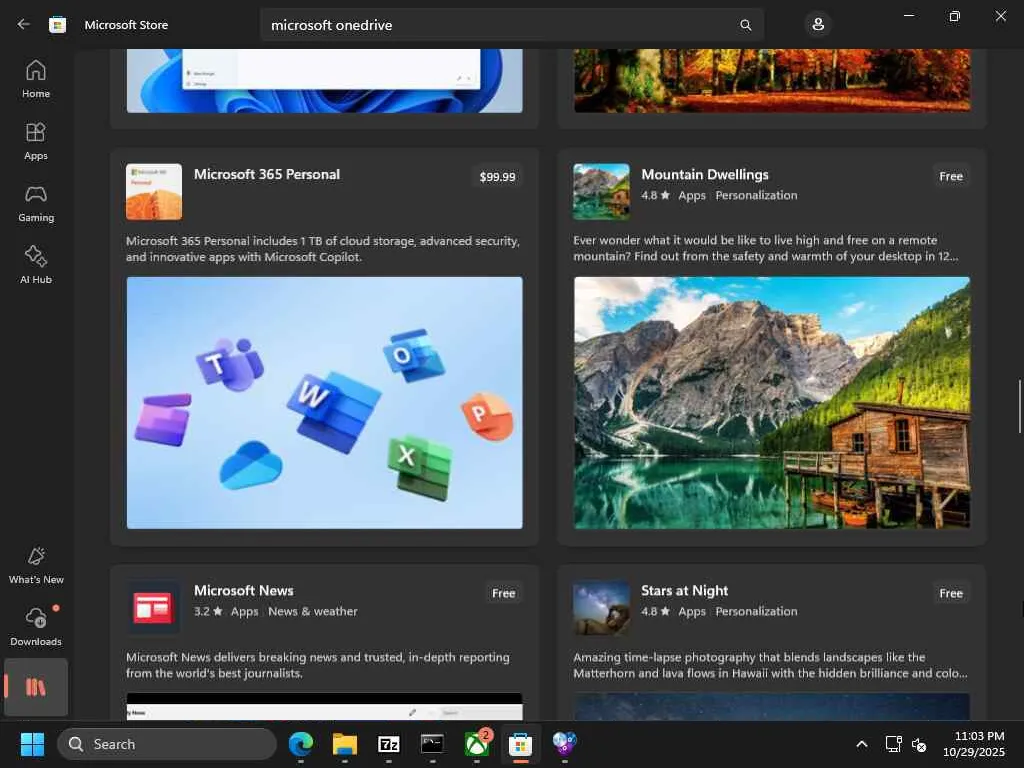Click the 3.2 rating on Microsoft News
The height and width of the screenshot is (768, 1024).
[x=208, y=611]
